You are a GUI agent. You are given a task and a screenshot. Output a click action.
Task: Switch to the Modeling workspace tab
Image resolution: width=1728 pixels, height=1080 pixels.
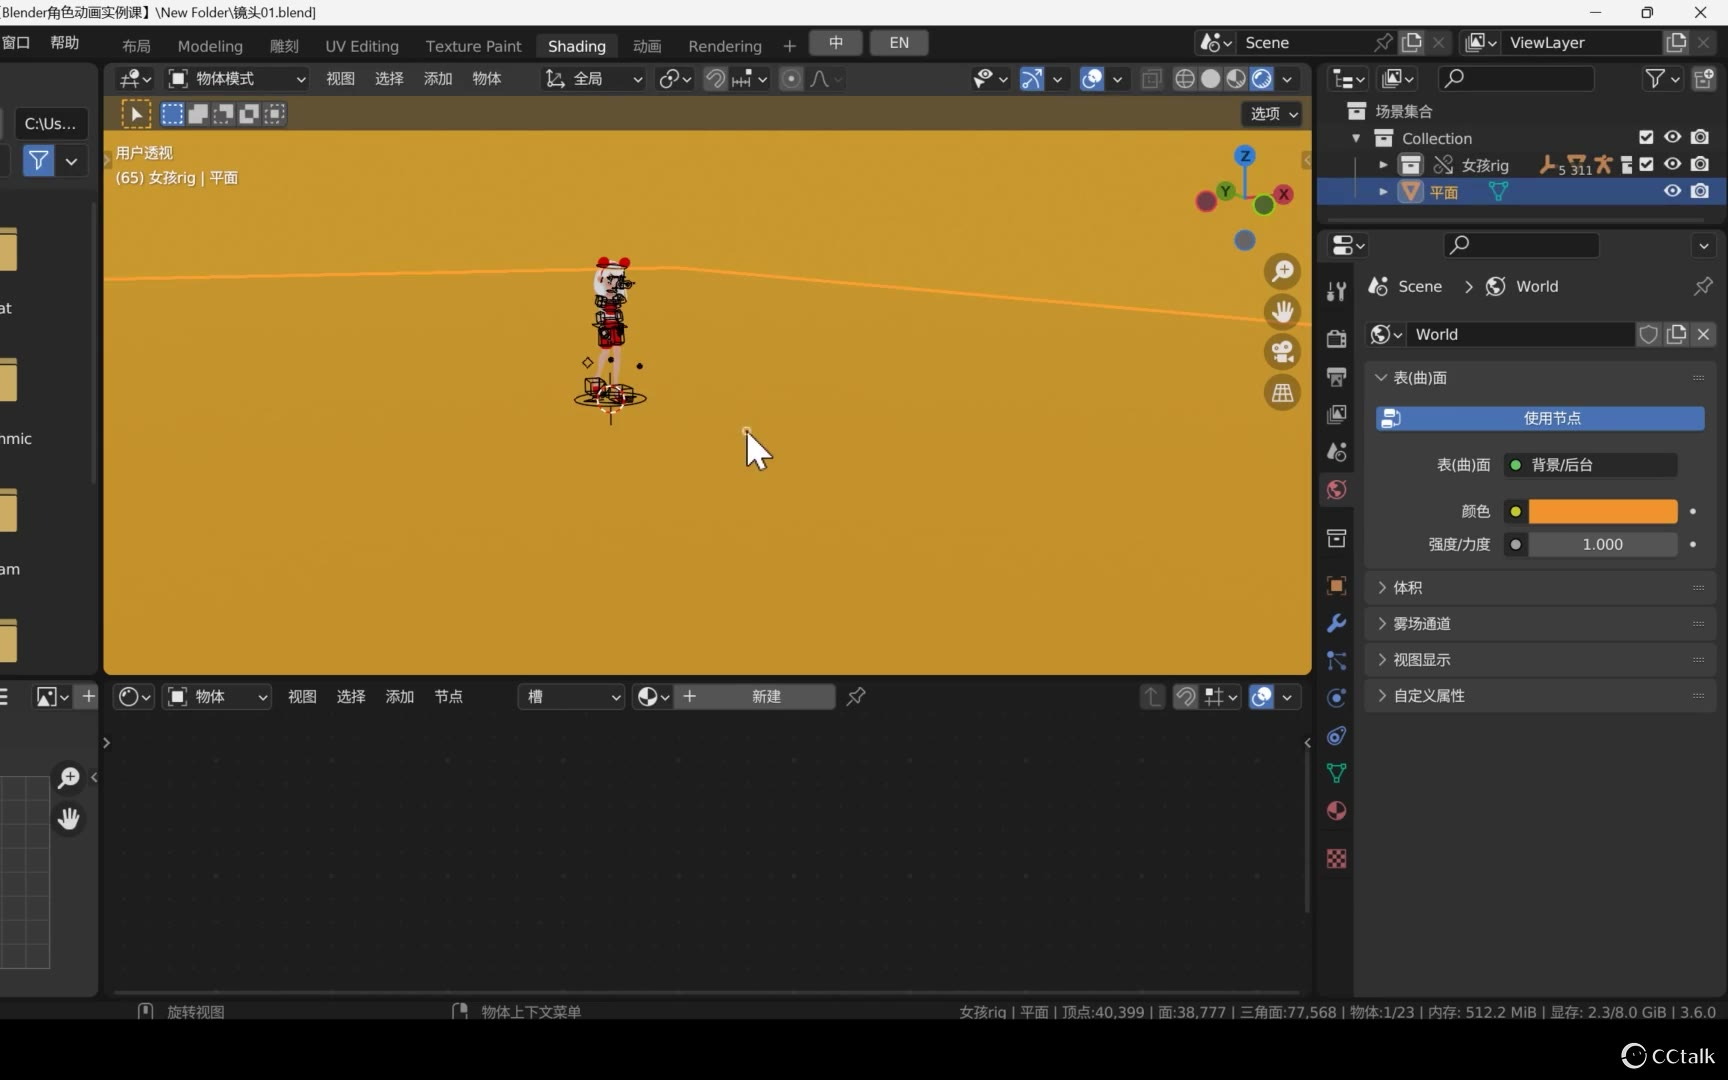[210, 46]
